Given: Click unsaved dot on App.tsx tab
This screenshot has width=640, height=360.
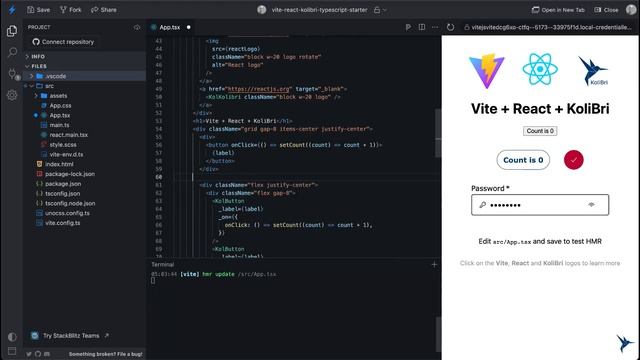Looking at the screenshot, I should pos(189,27).
